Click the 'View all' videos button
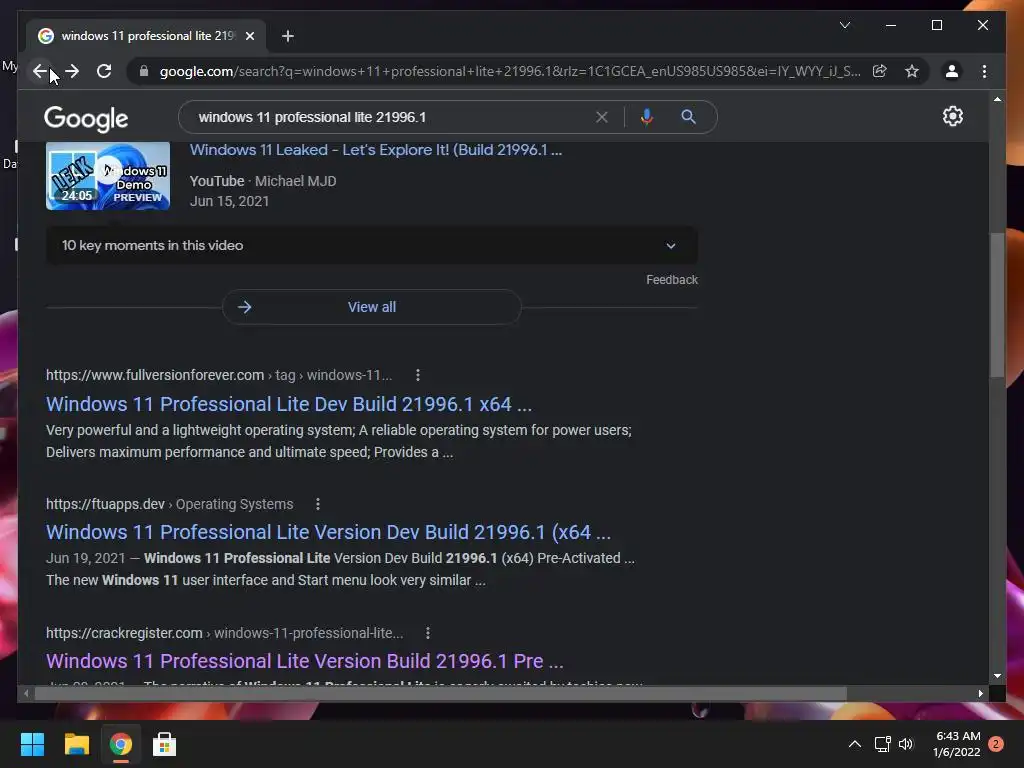This screenshot has height=768, width=1024. point(372,307)
